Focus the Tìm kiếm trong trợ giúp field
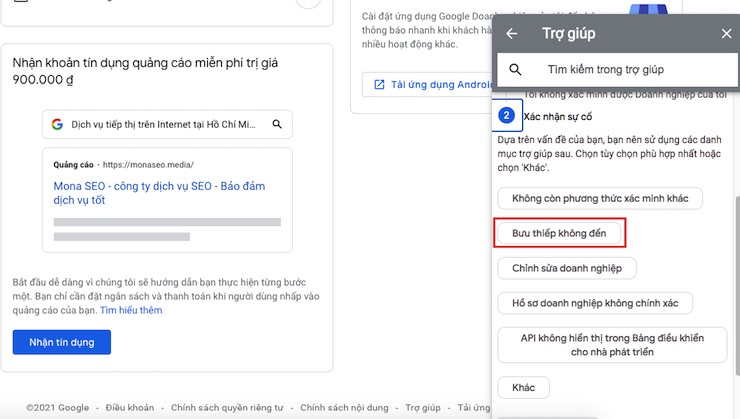Image resolution: width=740 pixels, height=419 pixels. pos(617,70)
